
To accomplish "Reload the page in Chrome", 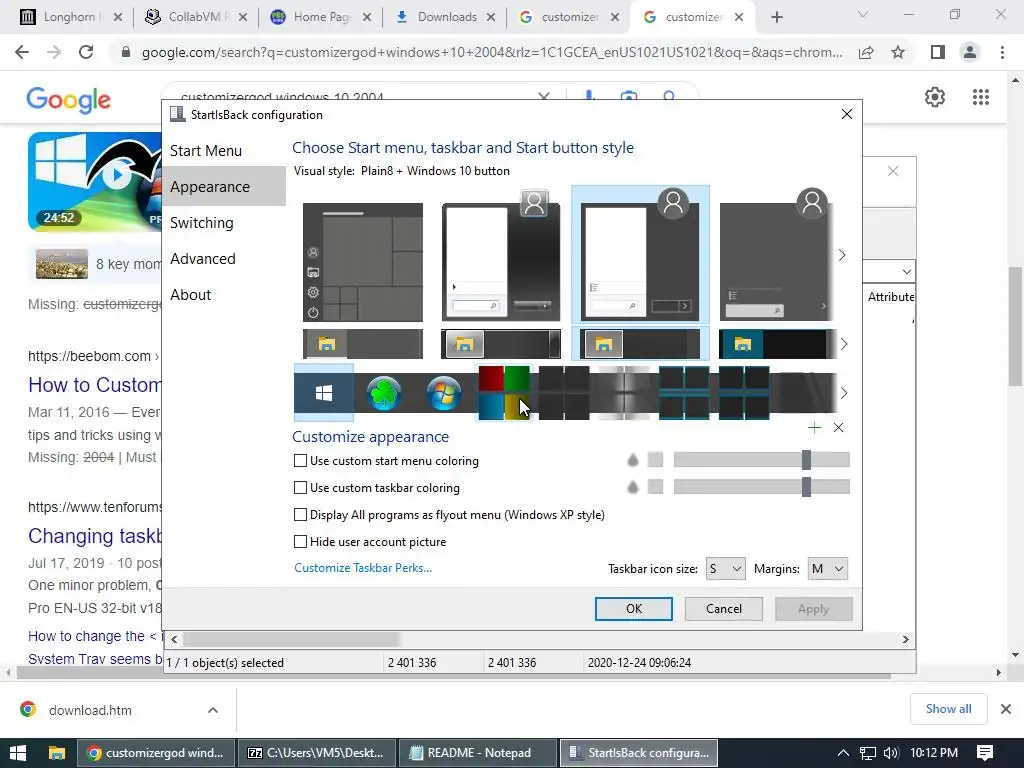I will pyautogui.click(x=86, y=52).
